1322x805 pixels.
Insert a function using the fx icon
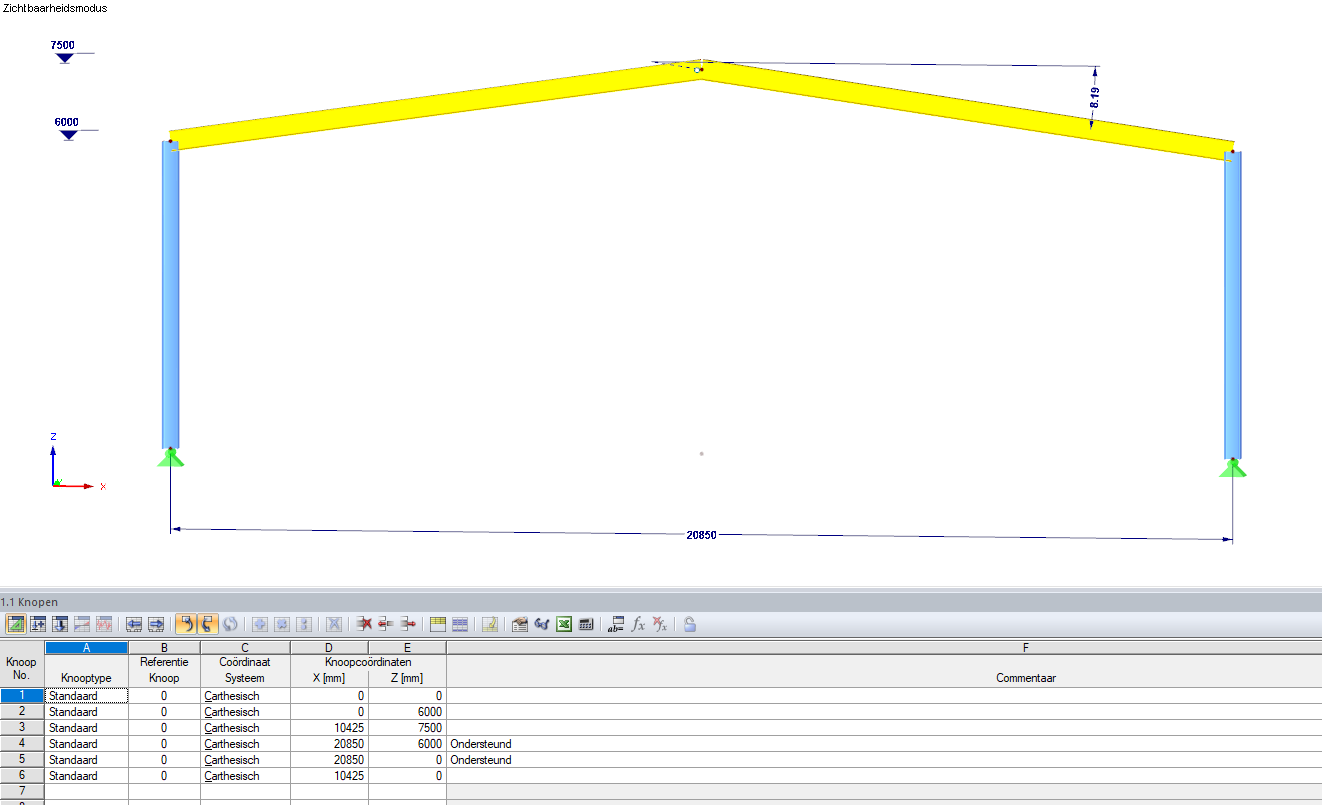coord(637,624)
